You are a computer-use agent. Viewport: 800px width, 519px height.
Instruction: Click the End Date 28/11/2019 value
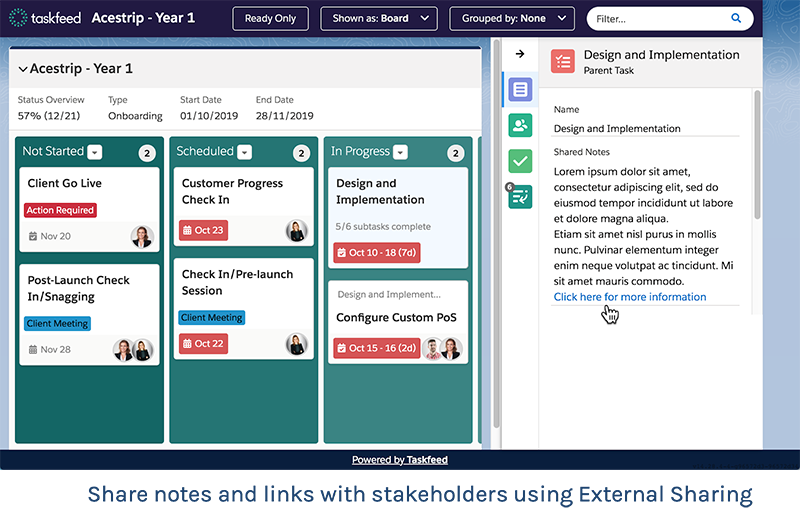click(285, 116)
